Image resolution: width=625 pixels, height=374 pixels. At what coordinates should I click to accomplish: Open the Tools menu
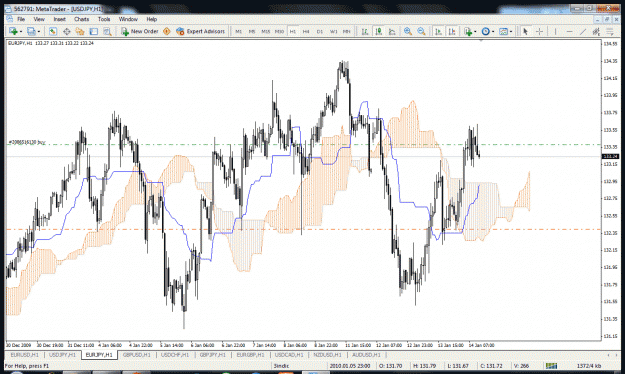104,19
